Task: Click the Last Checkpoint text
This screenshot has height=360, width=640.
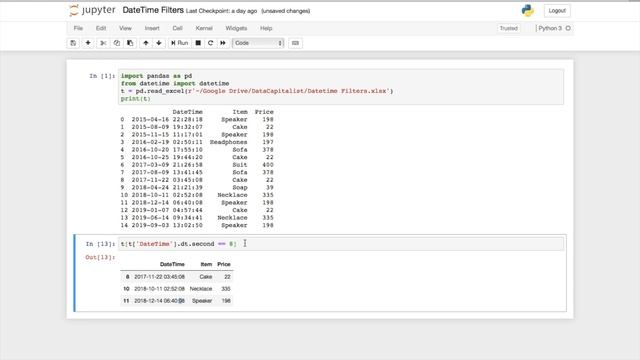Action: (x=221, y=11)
